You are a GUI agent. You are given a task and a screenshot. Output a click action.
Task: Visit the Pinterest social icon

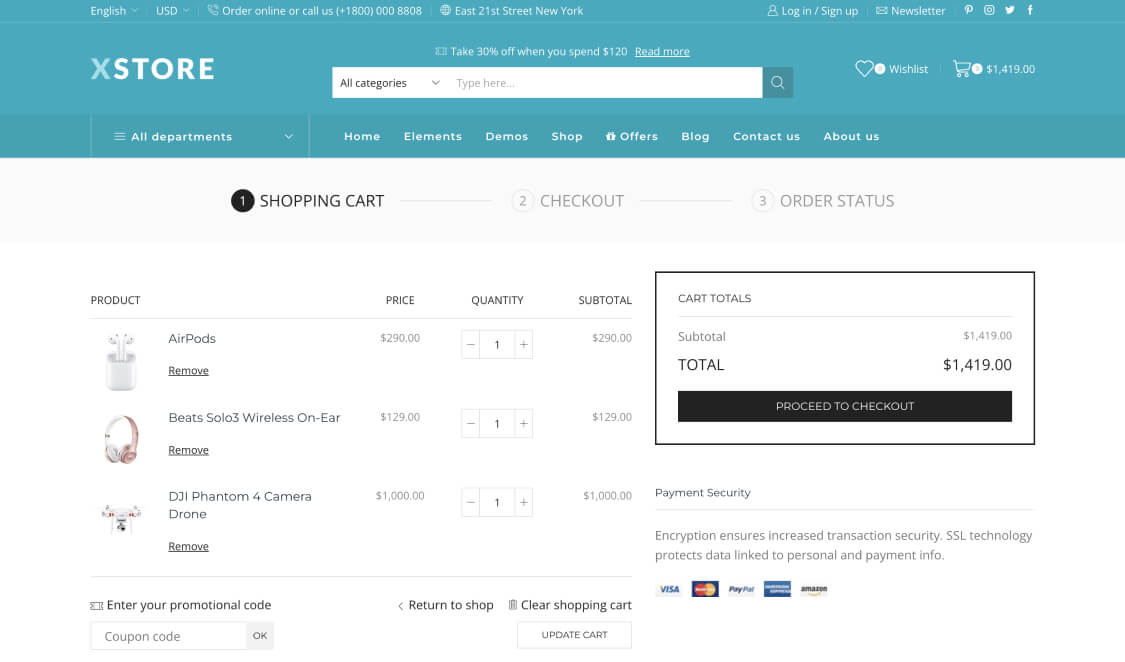coord(968,10)
